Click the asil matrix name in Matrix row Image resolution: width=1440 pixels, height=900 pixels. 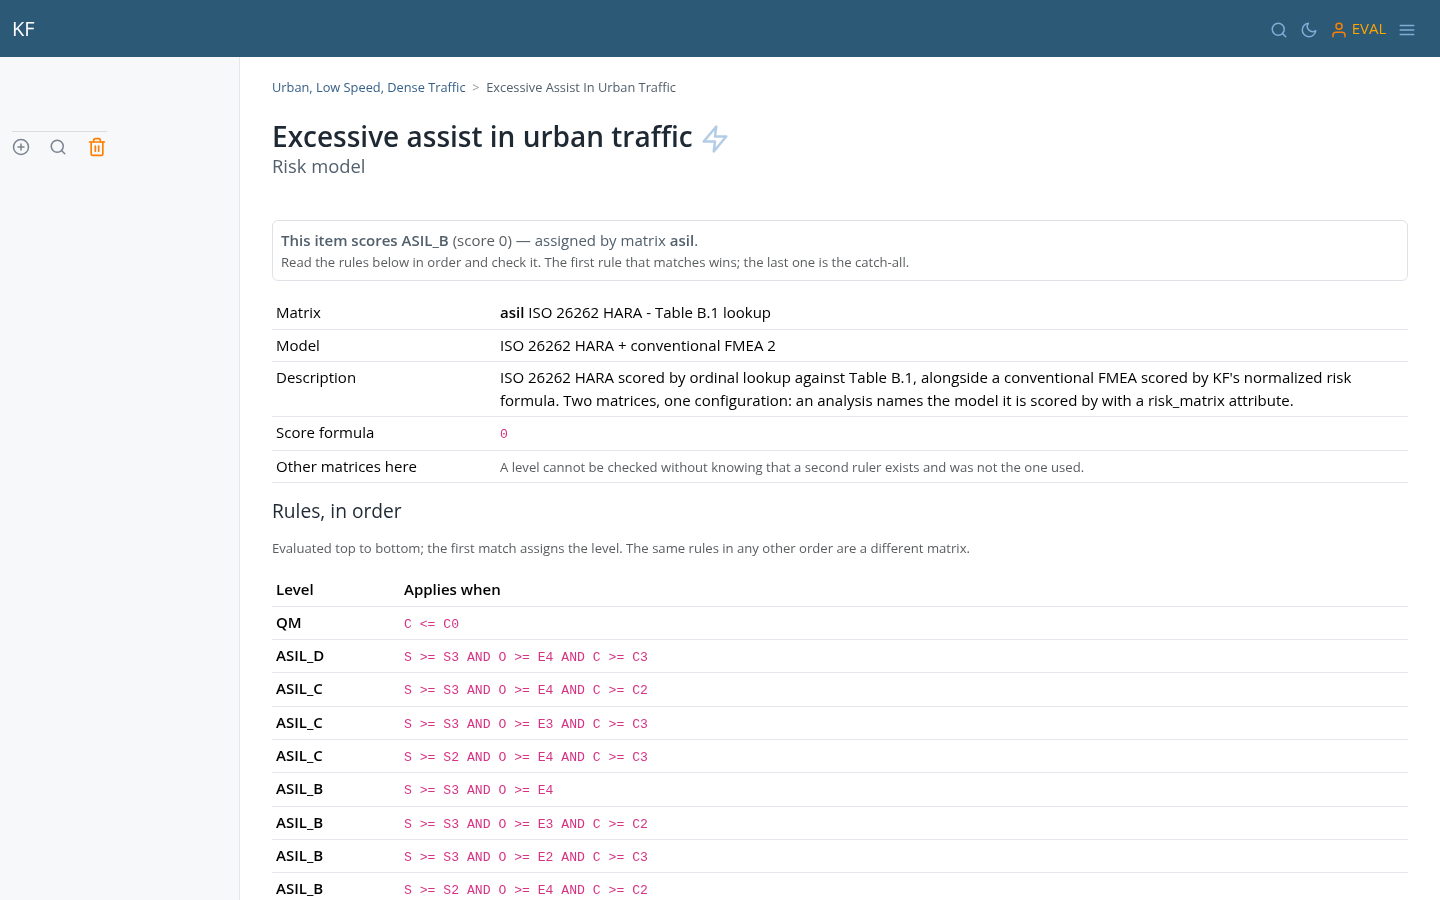click(x=512, y=313)
